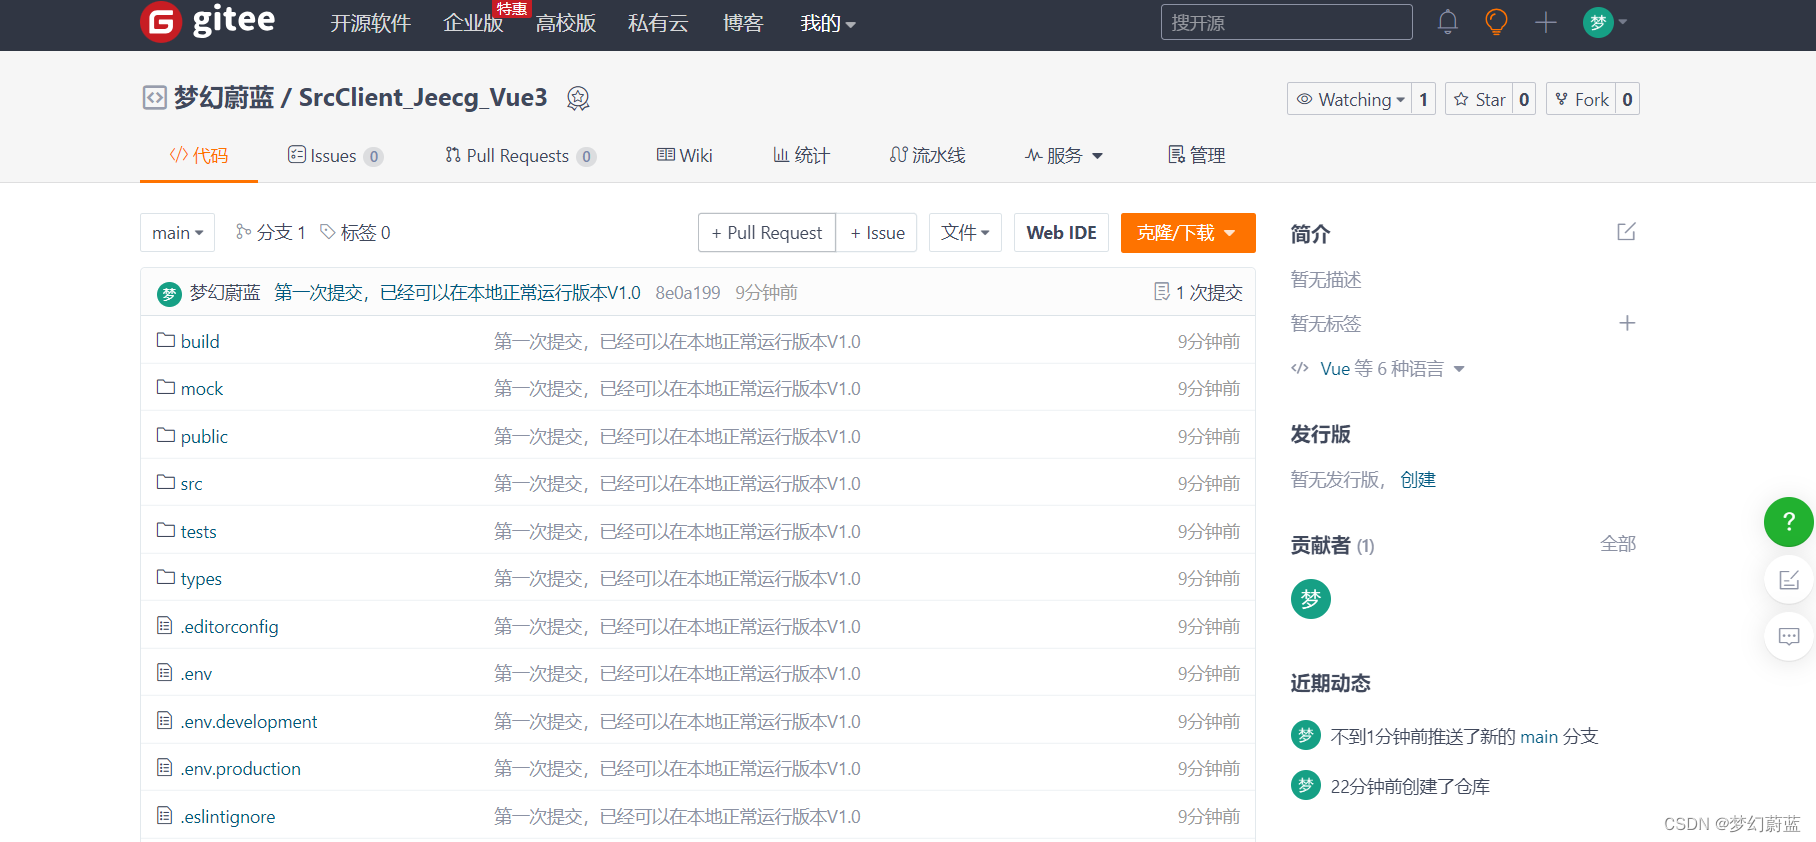
Task: Open the .env.development file
Action: (x=248, y=722)
